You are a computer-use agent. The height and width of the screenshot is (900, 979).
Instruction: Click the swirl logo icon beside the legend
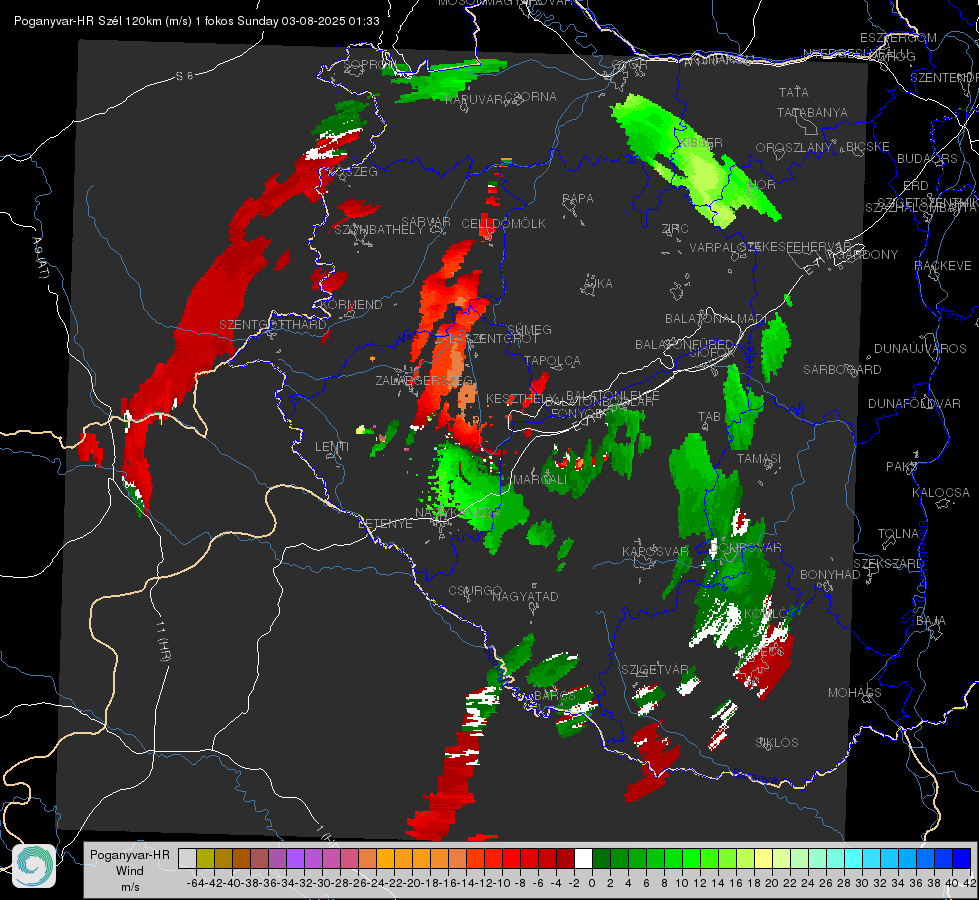coord(34,866)
